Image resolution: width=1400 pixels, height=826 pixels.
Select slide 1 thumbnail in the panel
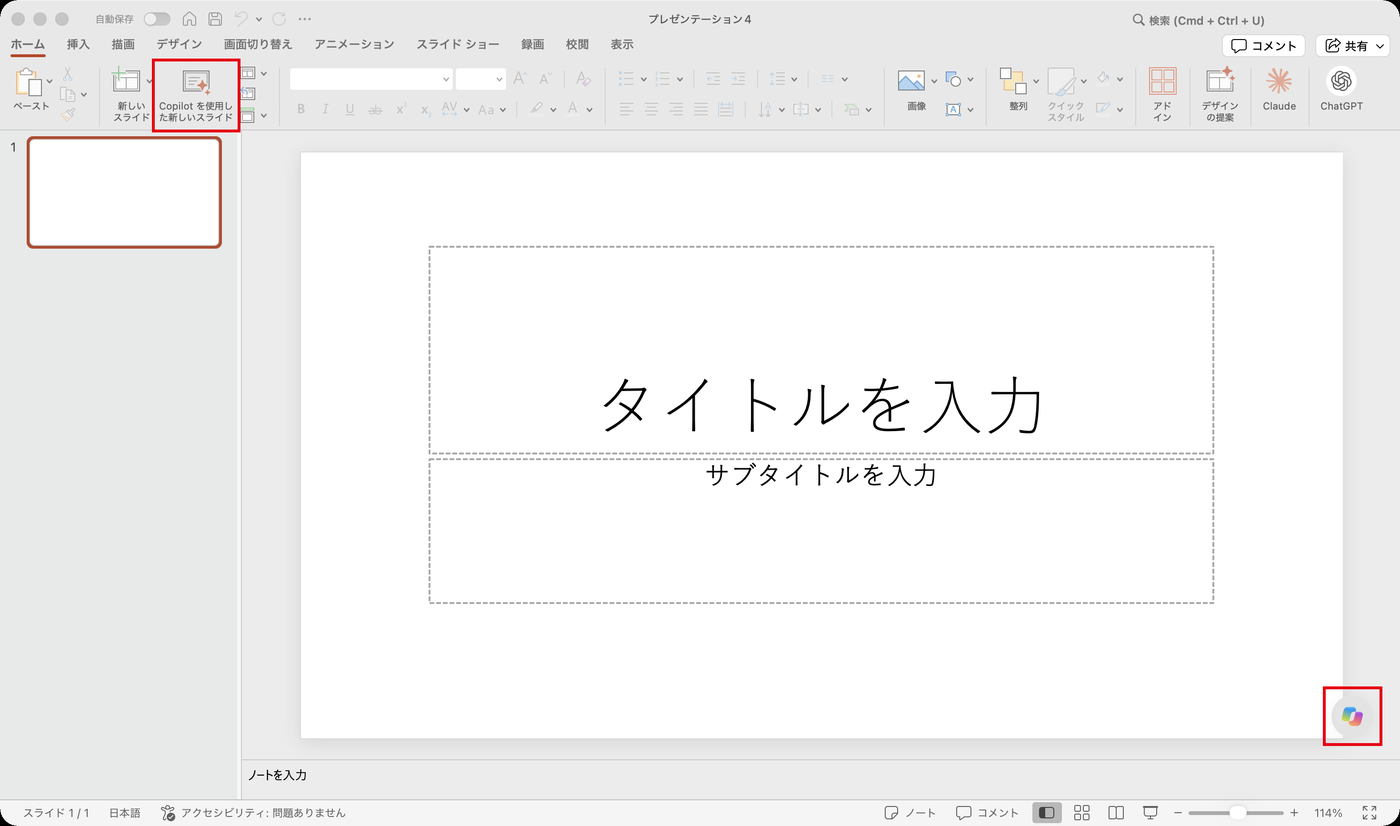[x=124, y=192]
